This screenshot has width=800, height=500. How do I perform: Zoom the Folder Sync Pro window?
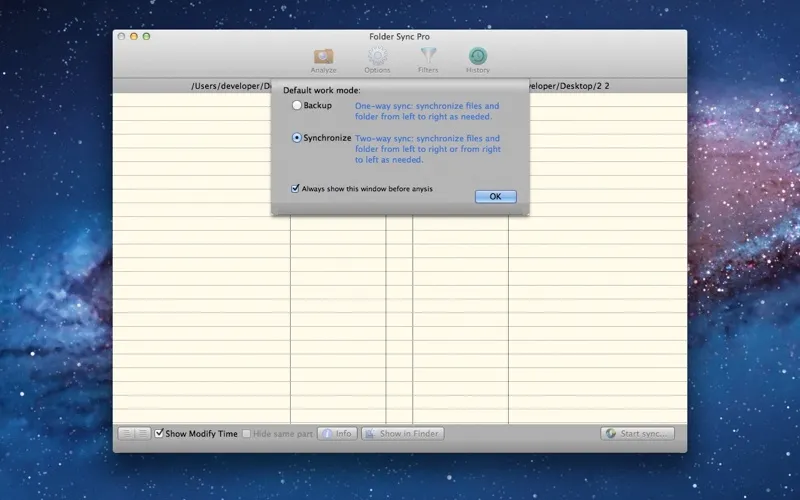point(146,36)
